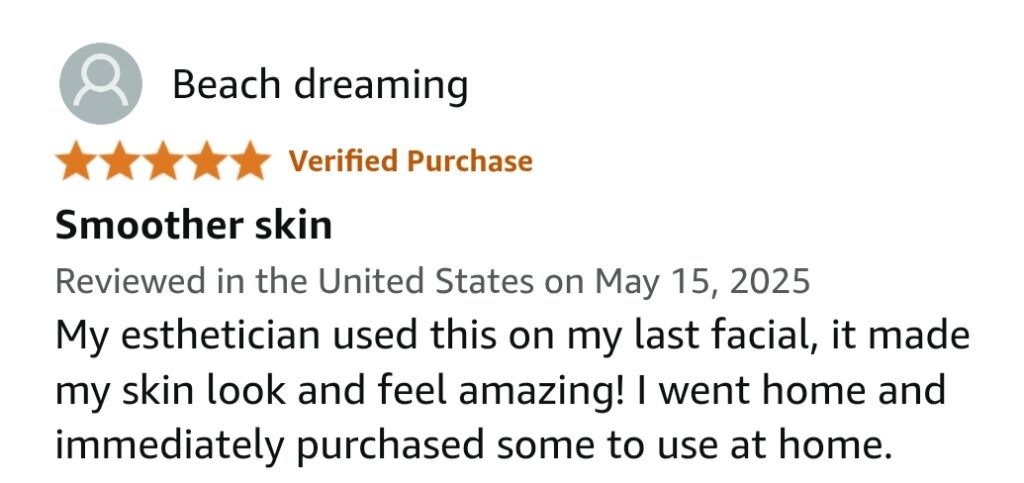The width and height of the screenshot is (1024, 483).
Task: Click the word immediately in the review
Action: (170, 446)
